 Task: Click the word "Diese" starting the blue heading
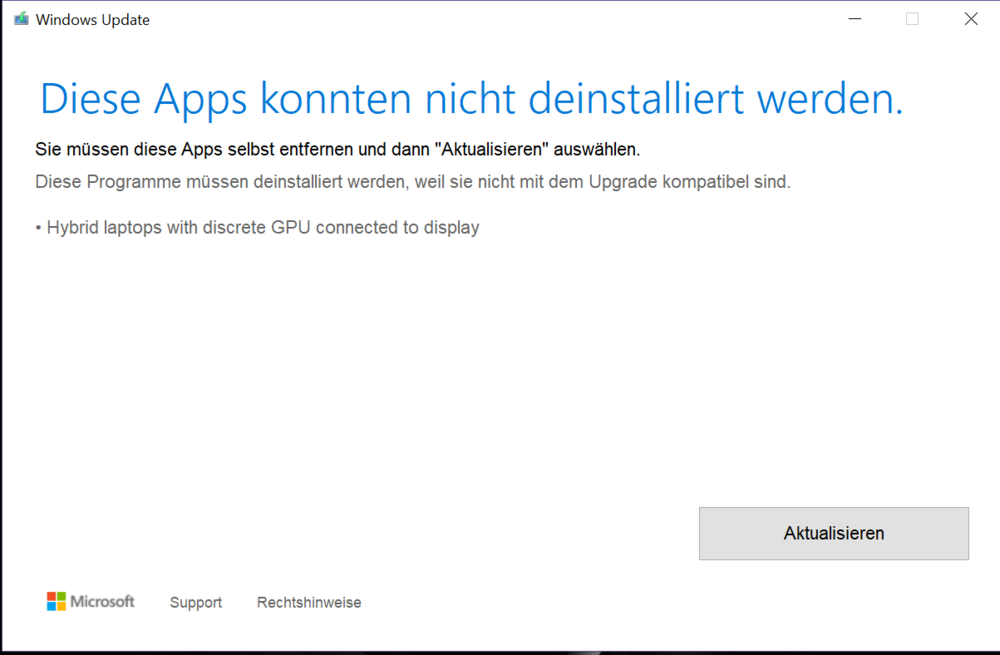94,99
